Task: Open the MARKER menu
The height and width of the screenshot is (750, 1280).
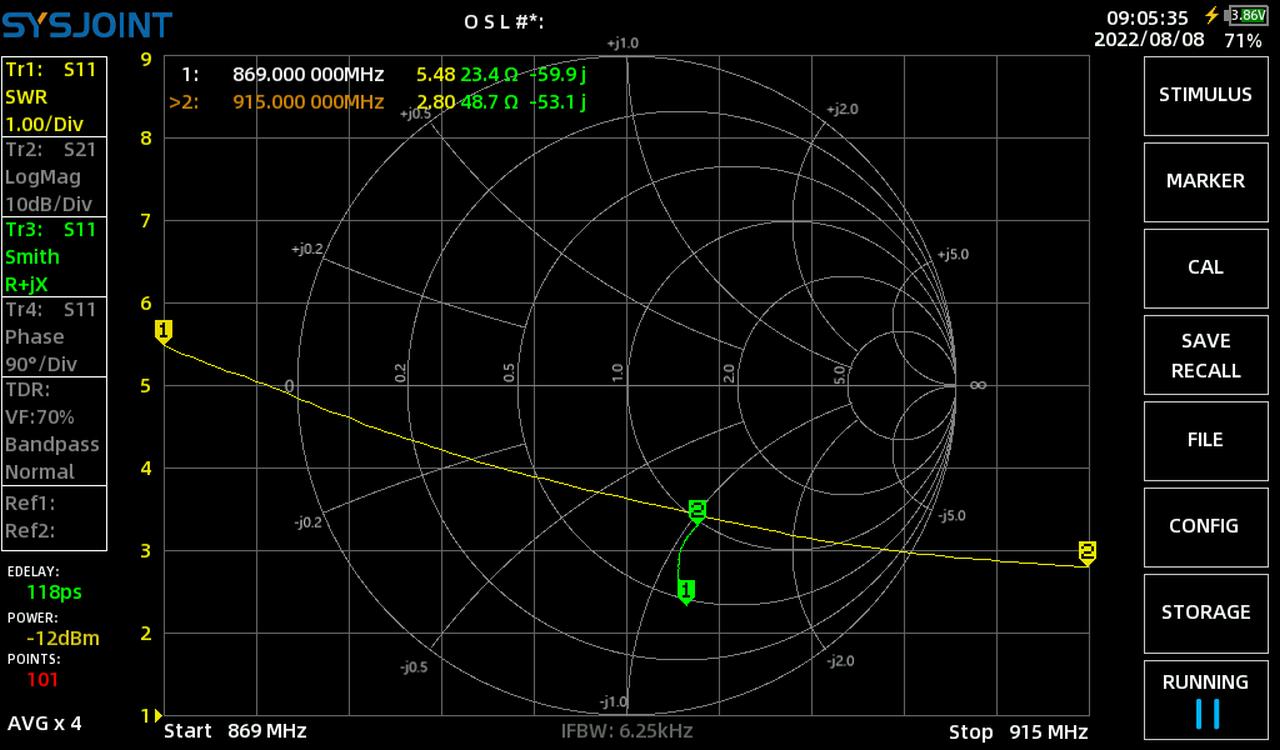Action: 1205,181
